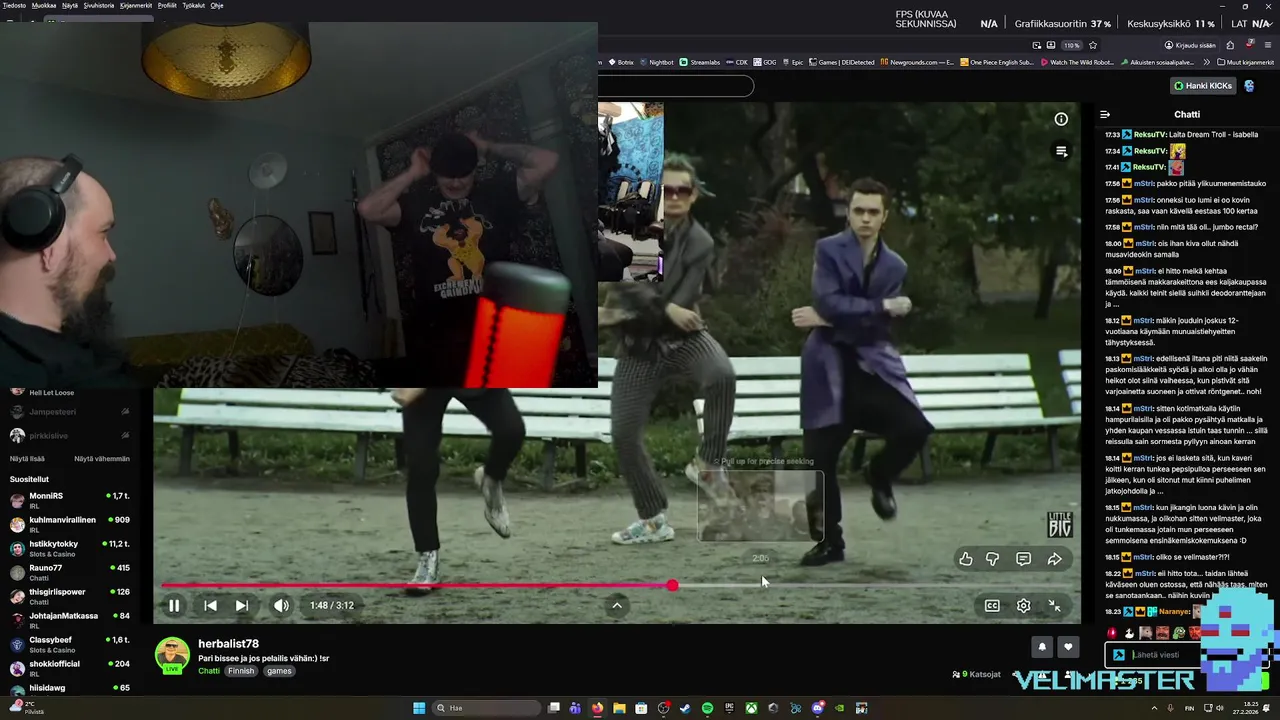Reset the 110 % zoom level indicator

coord(1071,45)
